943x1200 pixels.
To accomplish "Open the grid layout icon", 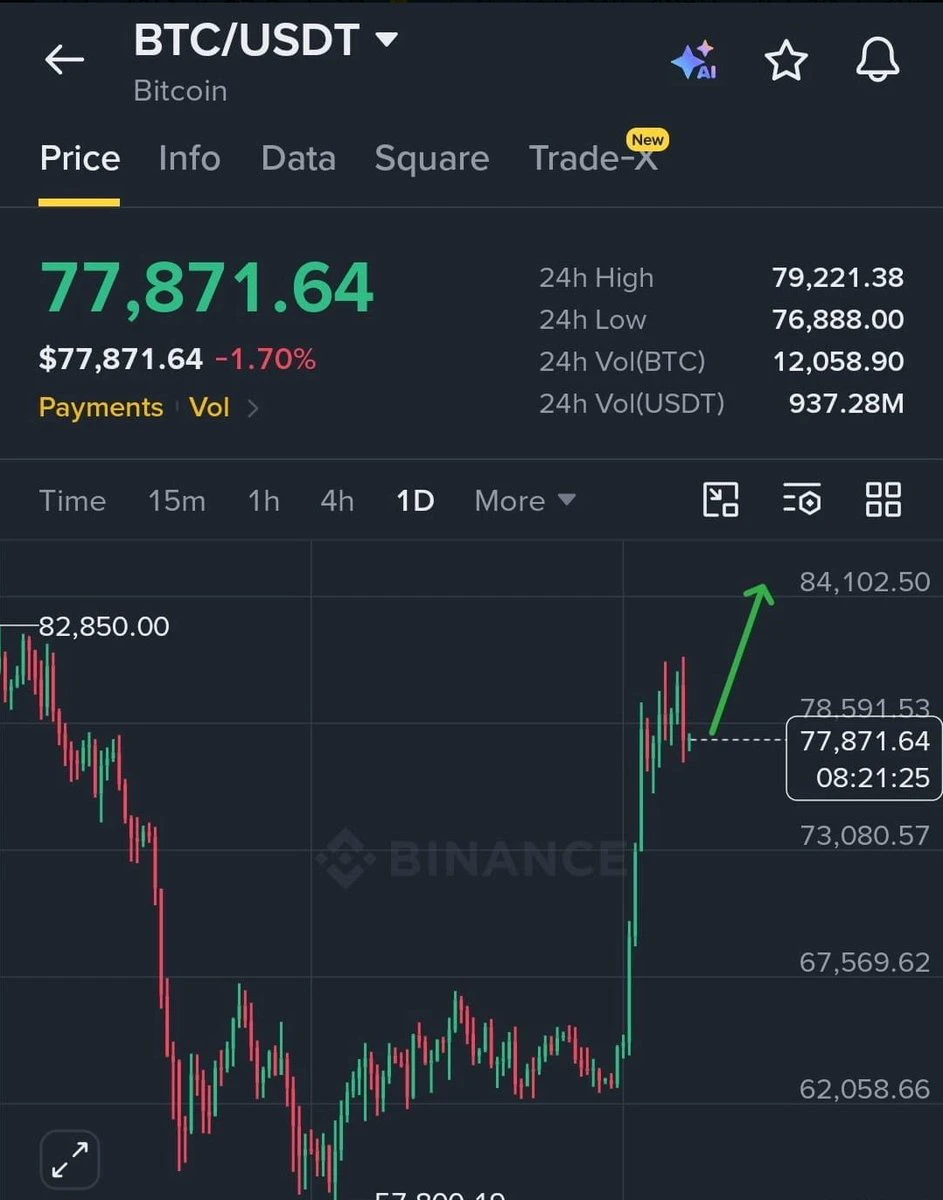I will (883, 499).
